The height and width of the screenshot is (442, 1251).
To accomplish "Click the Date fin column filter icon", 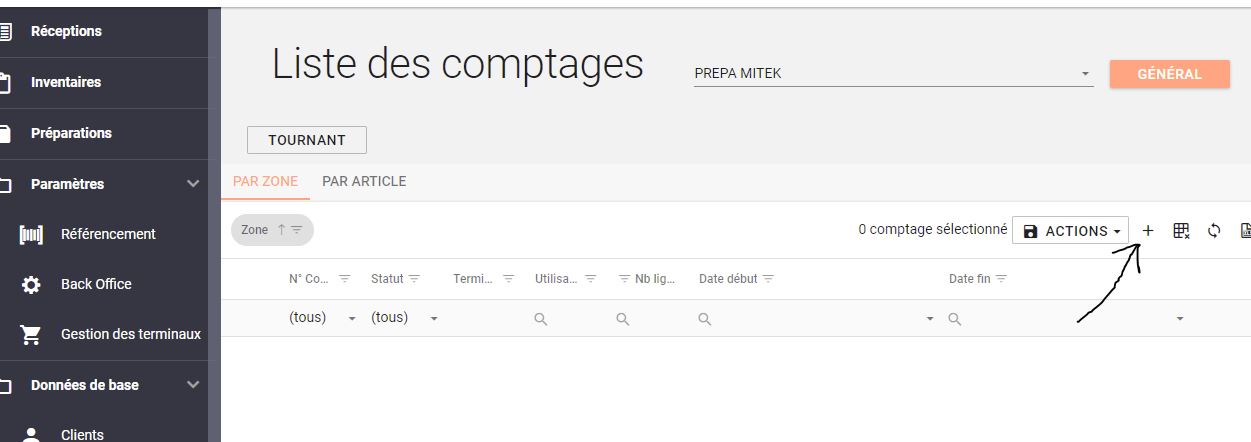I will point(1001,279).
